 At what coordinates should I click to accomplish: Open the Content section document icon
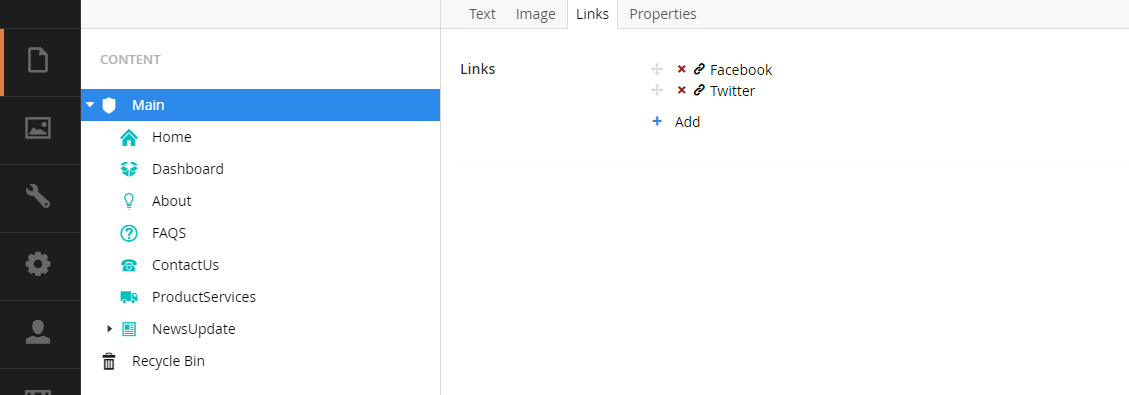point(38,60)
